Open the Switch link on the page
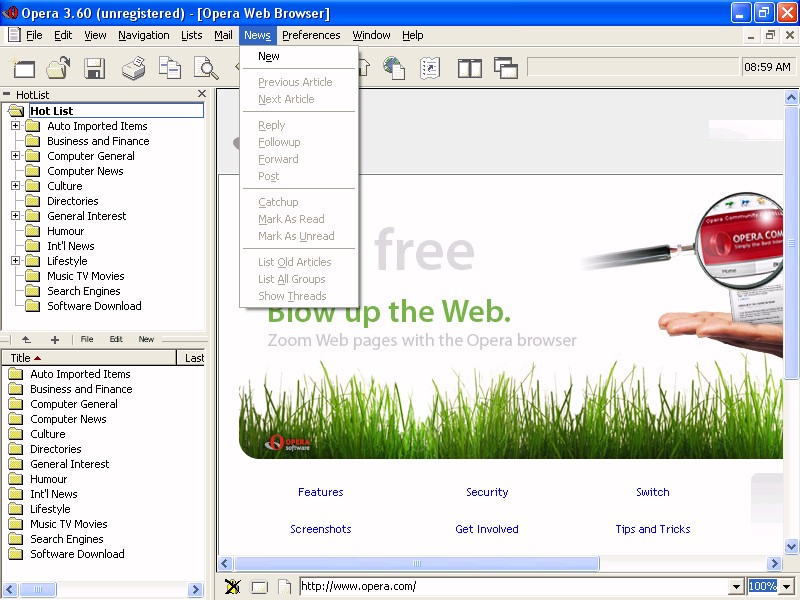 [653, 492]
